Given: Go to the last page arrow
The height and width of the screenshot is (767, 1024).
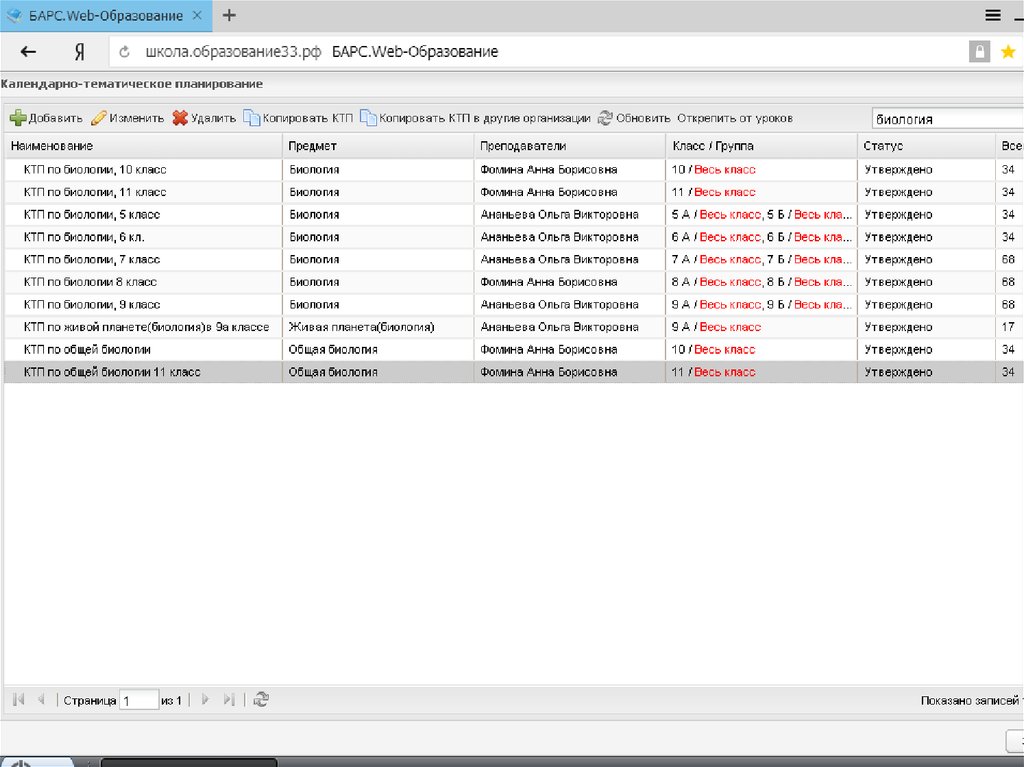Looking at the screenshot, I should coord(229,700).
